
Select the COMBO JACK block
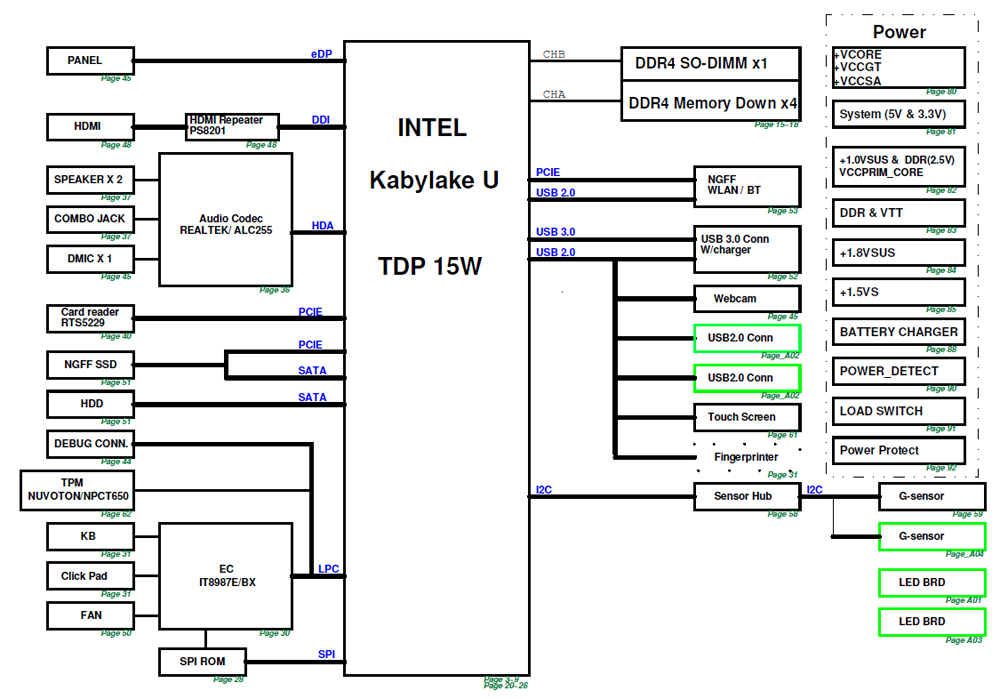pos(90,219)
